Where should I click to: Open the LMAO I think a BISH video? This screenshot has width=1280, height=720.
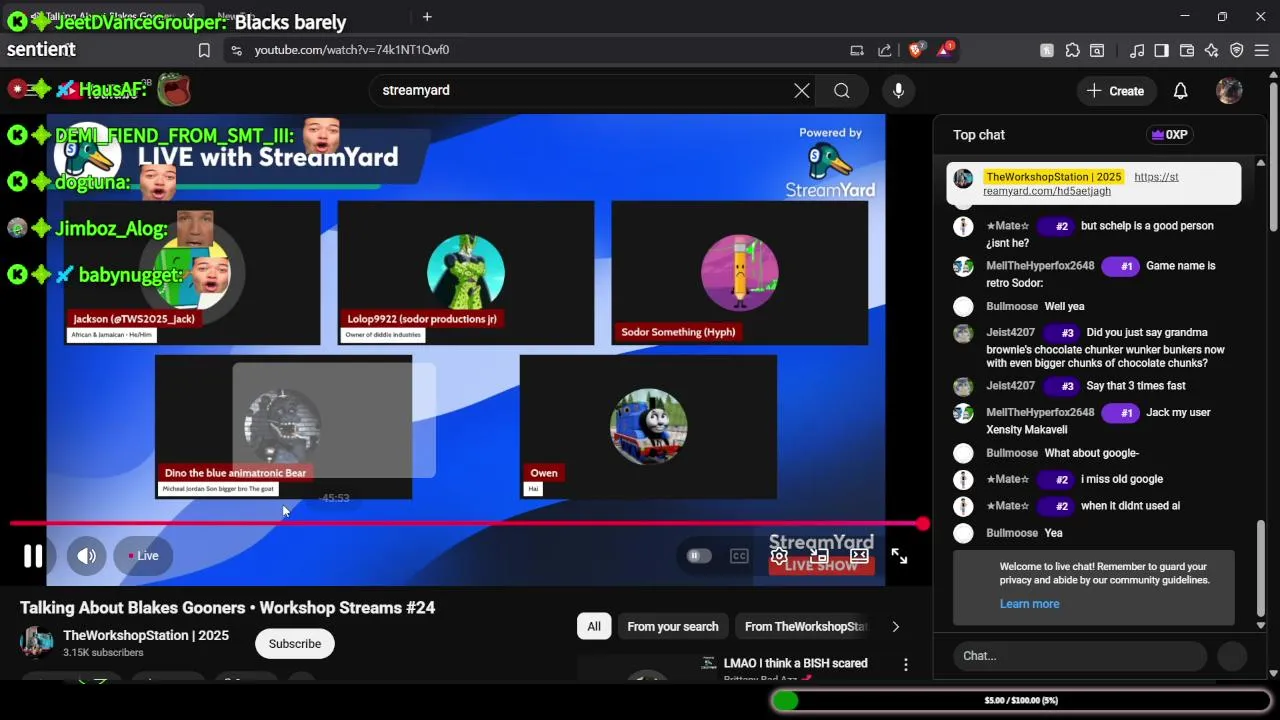coord(795,664)
